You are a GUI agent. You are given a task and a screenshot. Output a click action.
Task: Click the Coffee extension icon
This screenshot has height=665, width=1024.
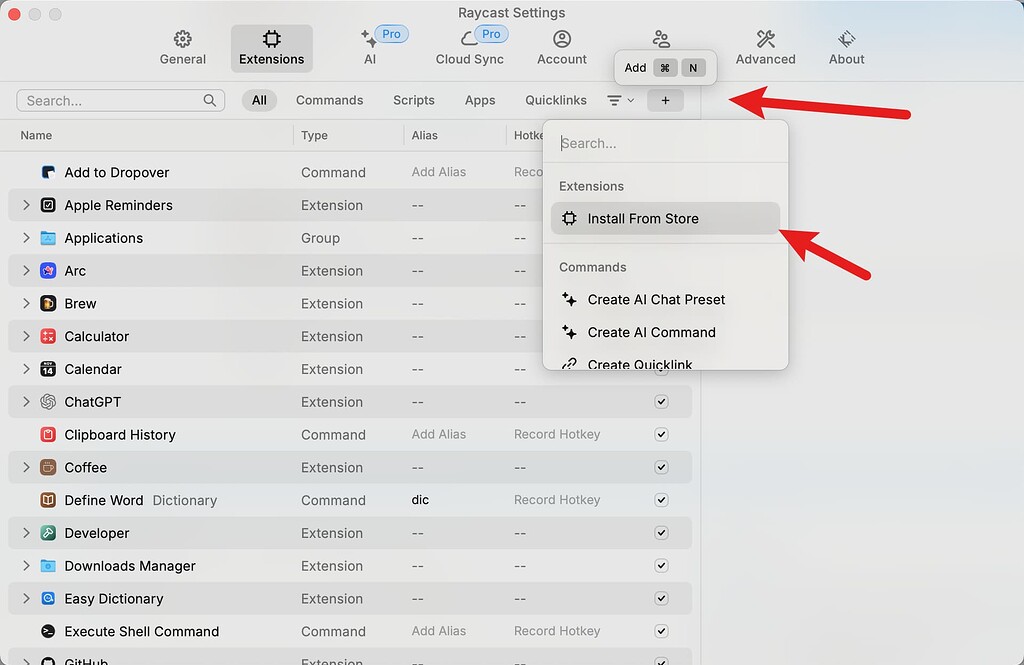click(48, 467)
